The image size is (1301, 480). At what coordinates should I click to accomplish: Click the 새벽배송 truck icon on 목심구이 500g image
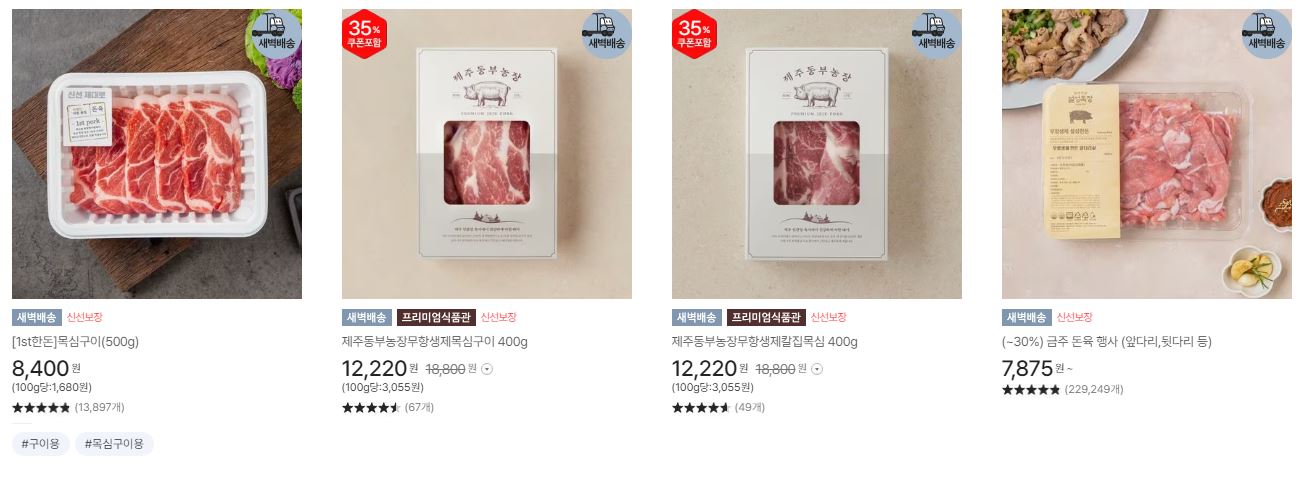pyautogui.click(x=276, y=35)
